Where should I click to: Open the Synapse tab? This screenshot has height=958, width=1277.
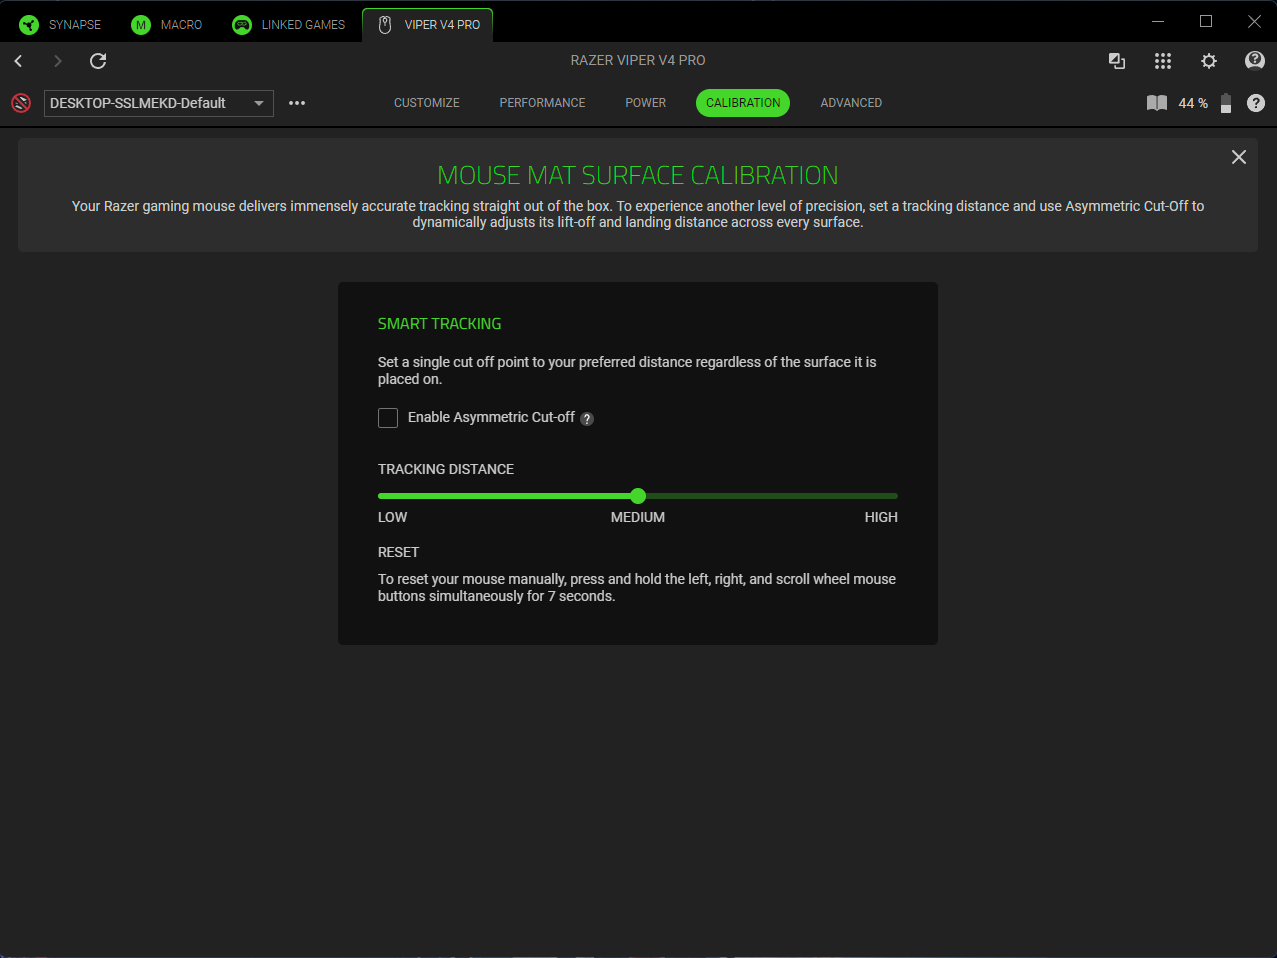pyautogui.click(x=60, y=25)
